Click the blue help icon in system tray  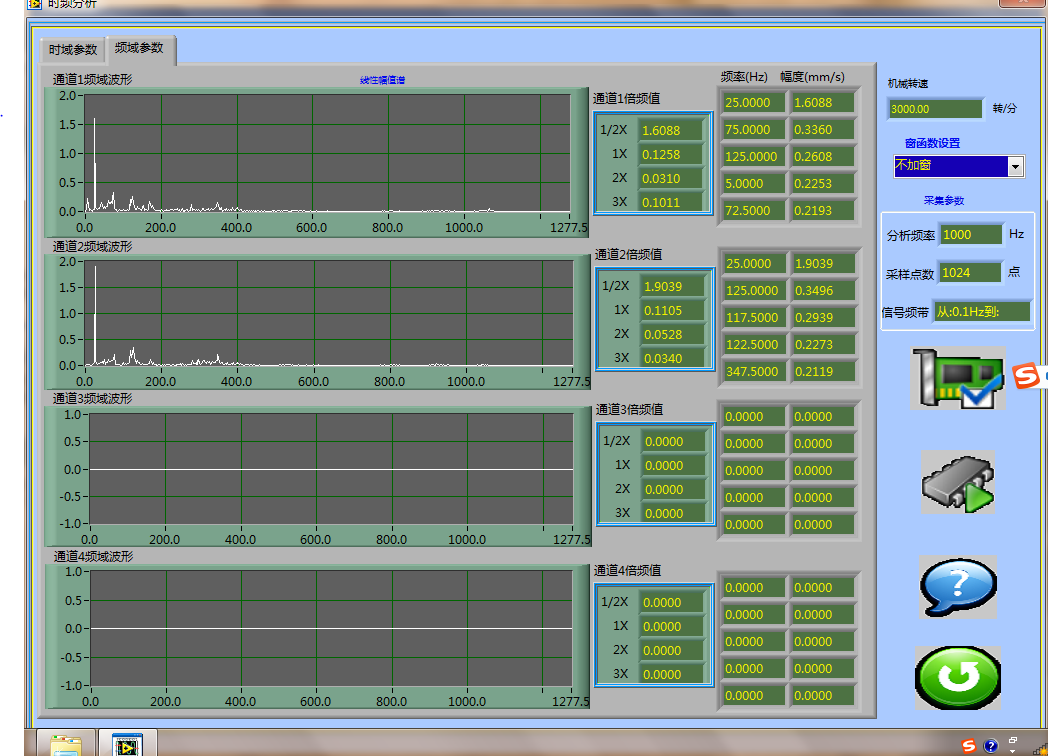point(990,746)
